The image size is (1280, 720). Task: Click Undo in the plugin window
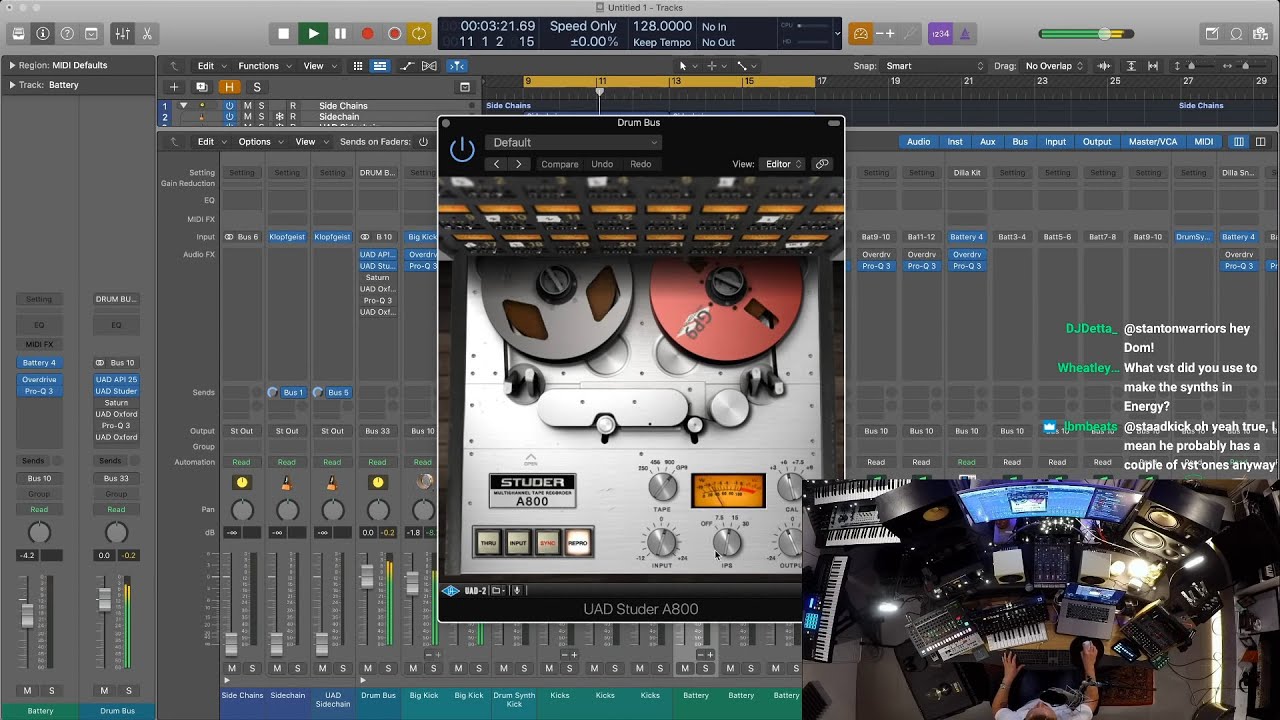[x=602, y=164]
